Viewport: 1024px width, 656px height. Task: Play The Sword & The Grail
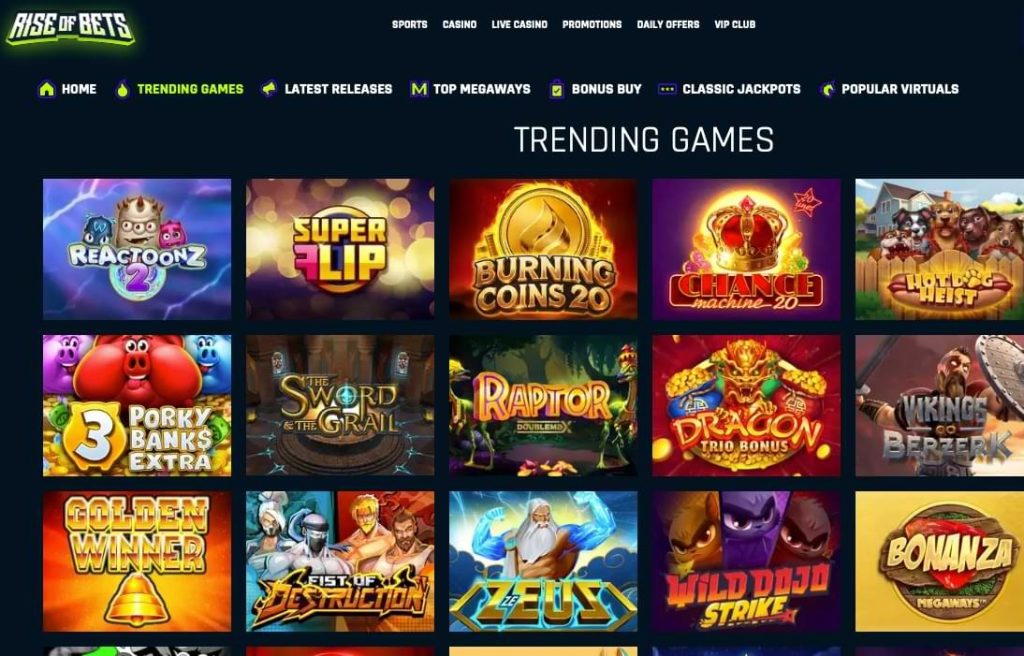pyautogui.click(x=340, y=405)
